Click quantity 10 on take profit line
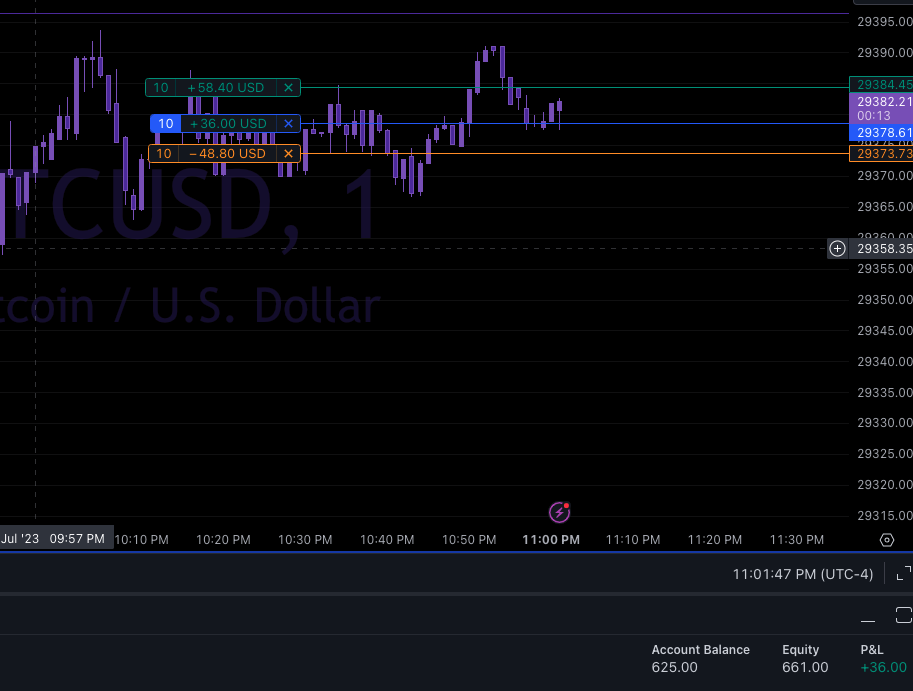 click(x=161, y=88)
